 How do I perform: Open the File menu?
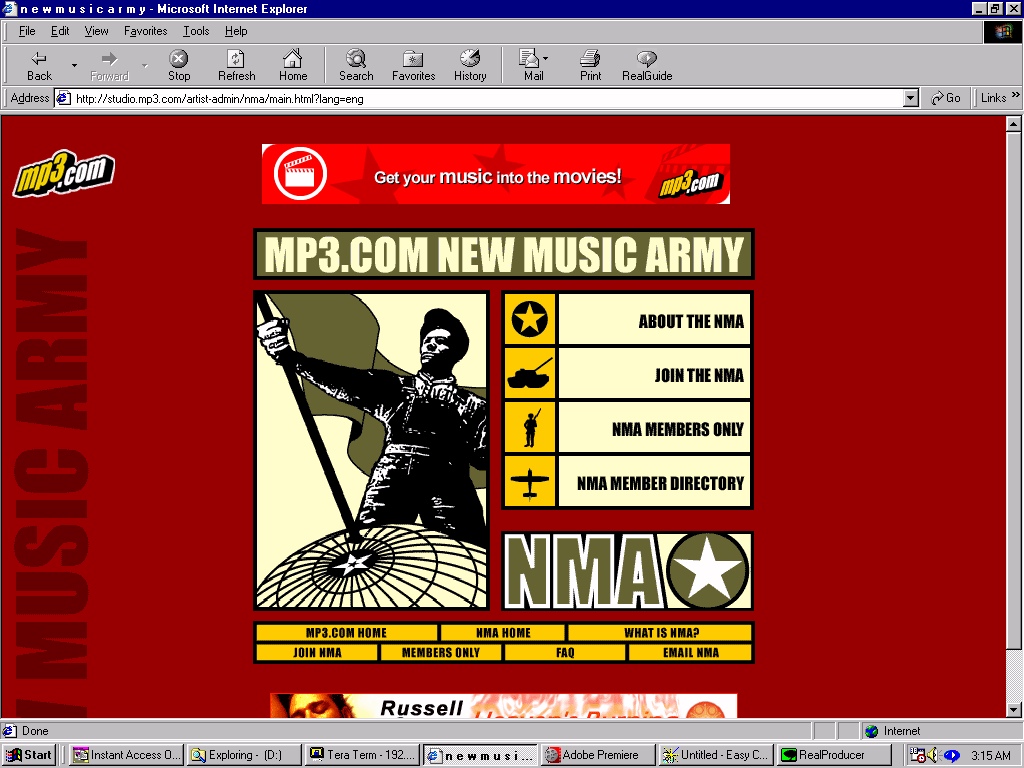[27, 31]
